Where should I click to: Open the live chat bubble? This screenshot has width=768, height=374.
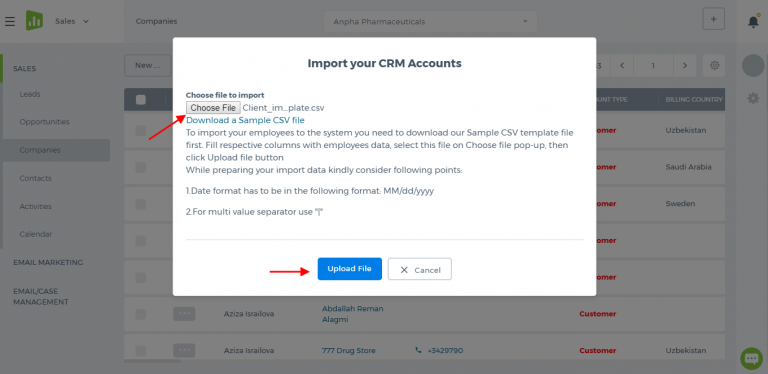751,358
